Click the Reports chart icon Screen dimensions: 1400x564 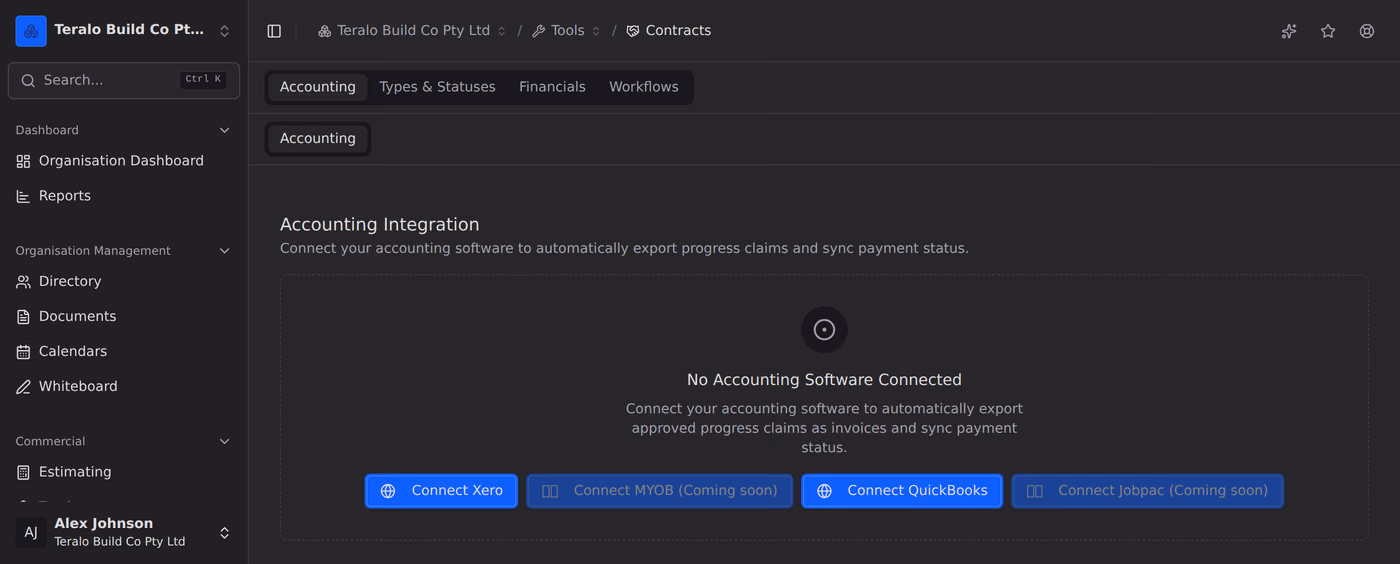[24, 196]
